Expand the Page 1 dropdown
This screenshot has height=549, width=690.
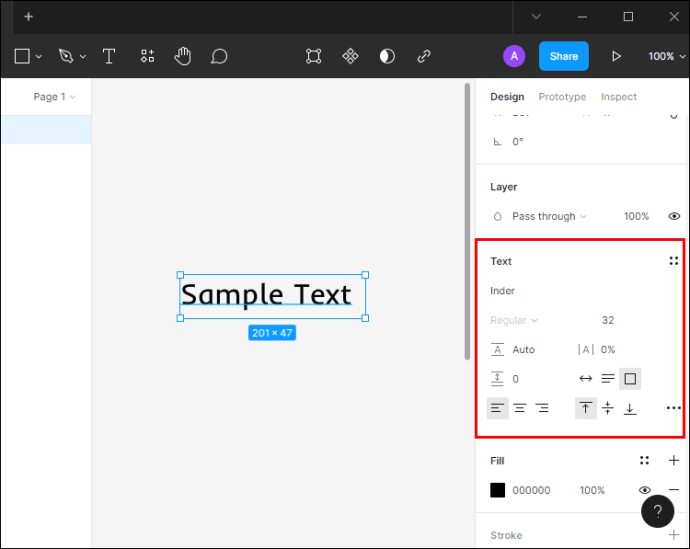pyautogui.click(x=55, y=97)
